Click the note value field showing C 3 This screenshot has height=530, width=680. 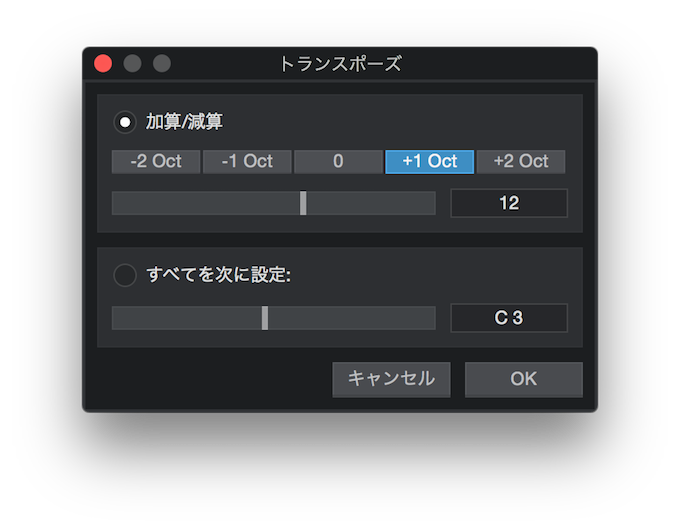[x=509, y=318]
